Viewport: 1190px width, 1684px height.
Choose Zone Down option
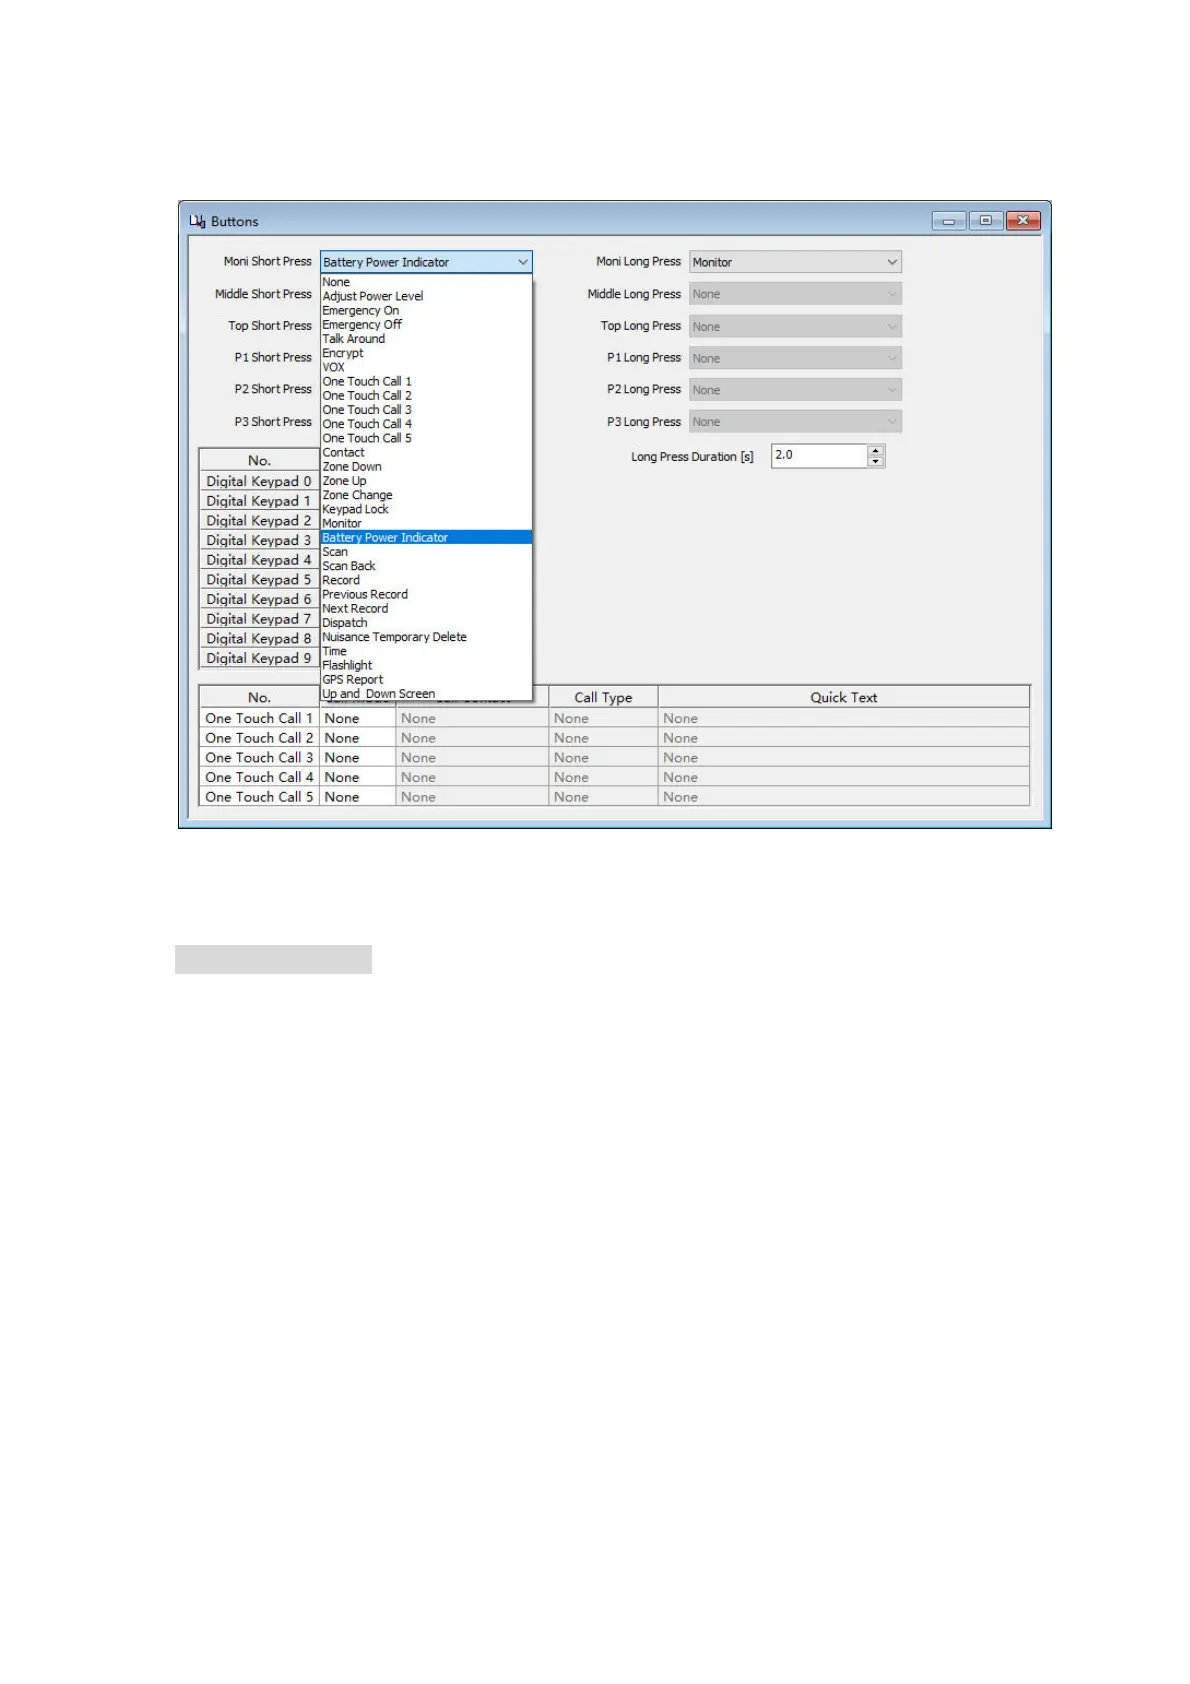[x=426, y=466]
